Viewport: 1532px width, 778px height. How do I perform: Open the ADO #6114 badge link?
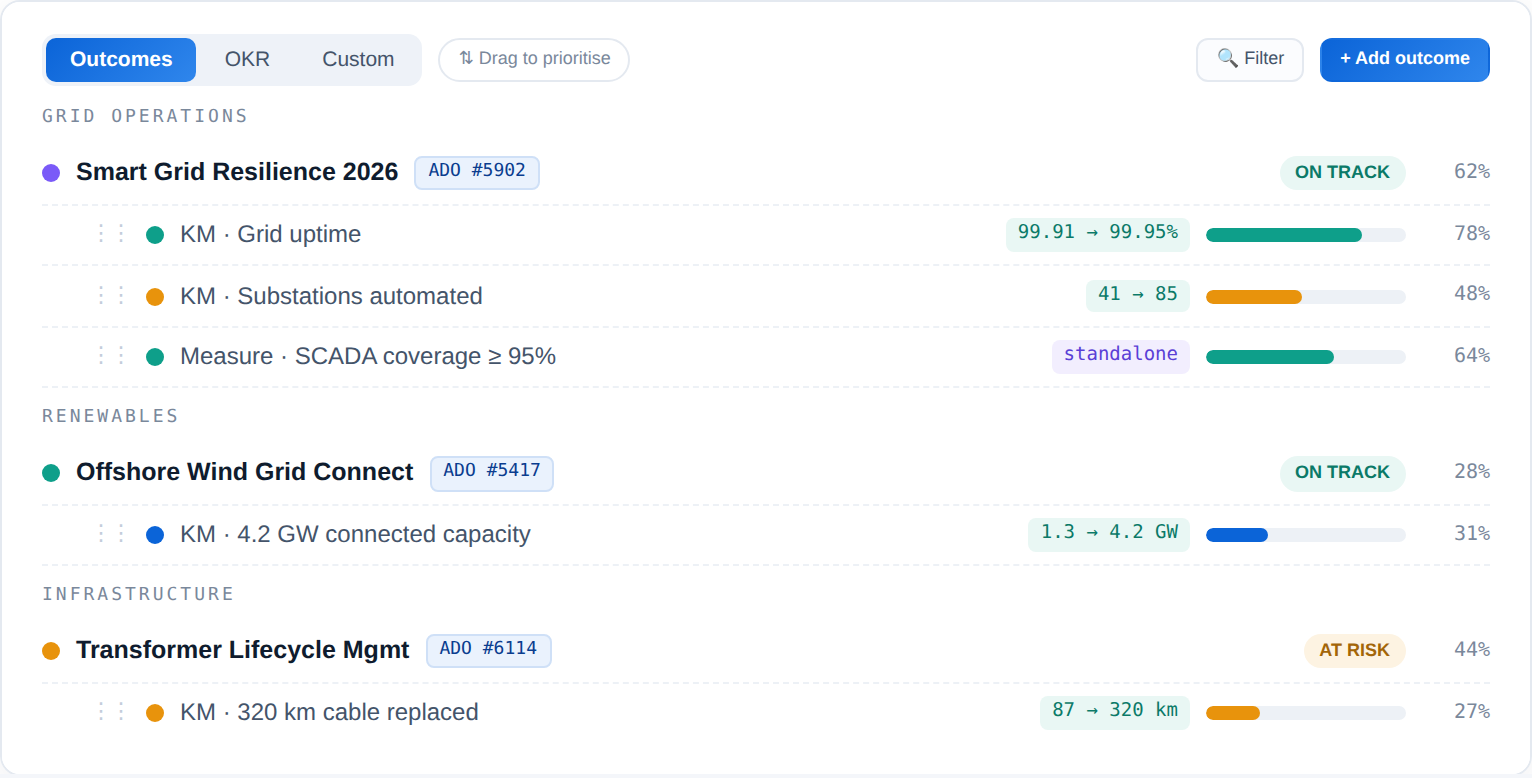[x=489, y=650]
